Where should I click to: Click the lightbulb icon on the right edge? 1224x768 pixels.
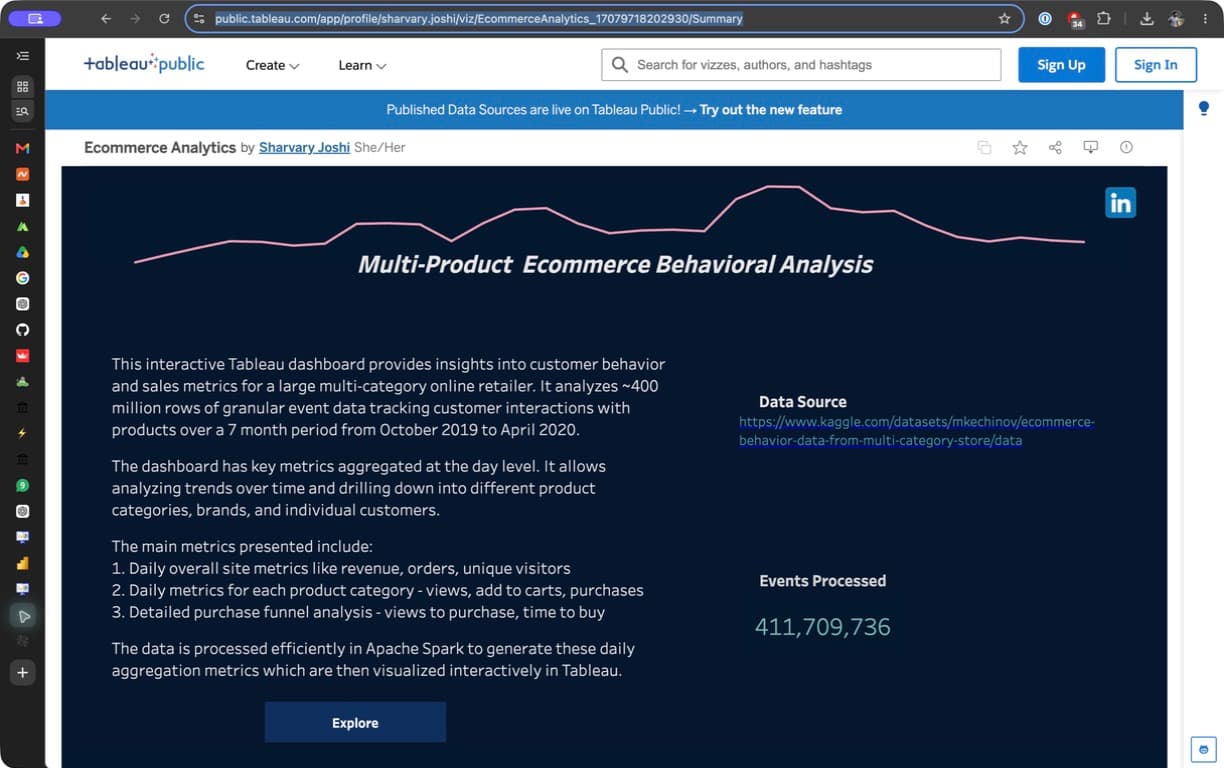(x=1204, y=108)
